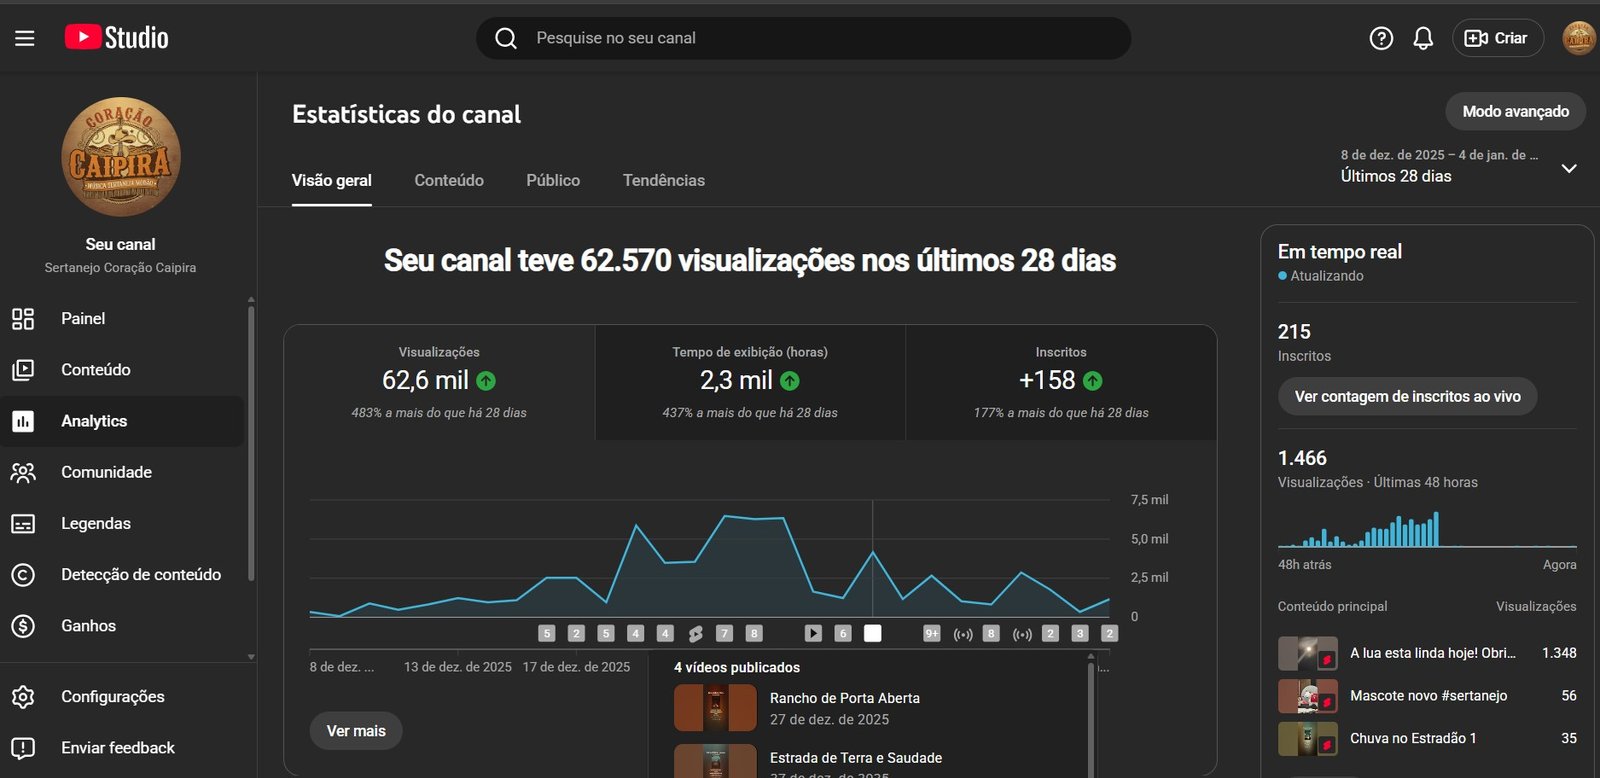The width and height of the screenshot is (1600, 778).
Task: Switch to the Tendências tab
Action: [664, 181]
